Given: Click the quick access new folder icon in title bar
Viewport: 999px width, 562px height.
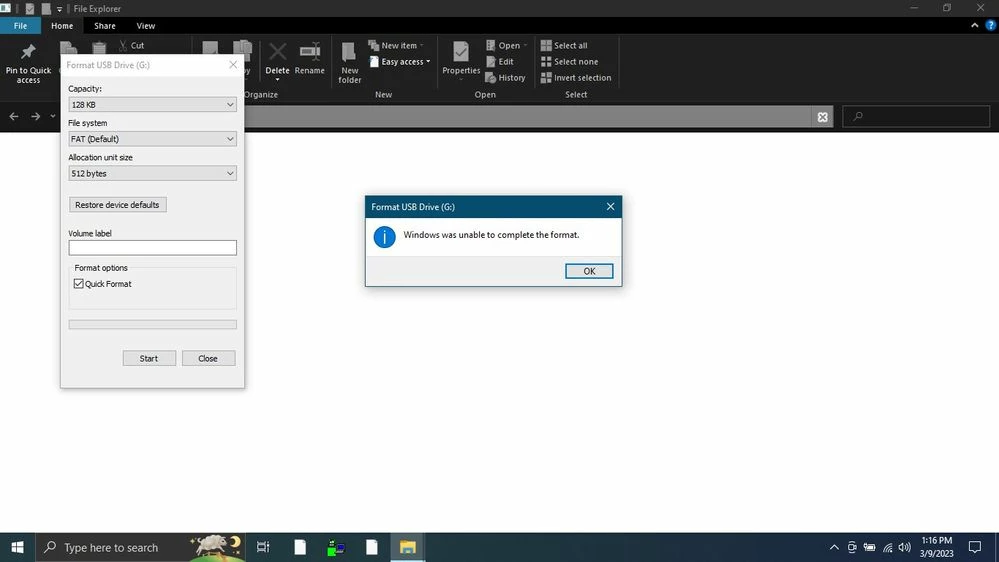Looking at the screenshot, I should [46, 9].
